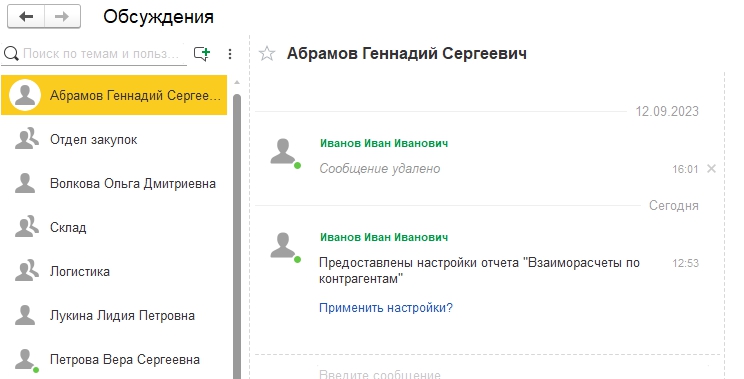The height and width of the screenshot is (379, 744).
Task: Click the Волкова Ольга Дмитриевна user icon
Action: pyautogui.click(x=25, y=183)
